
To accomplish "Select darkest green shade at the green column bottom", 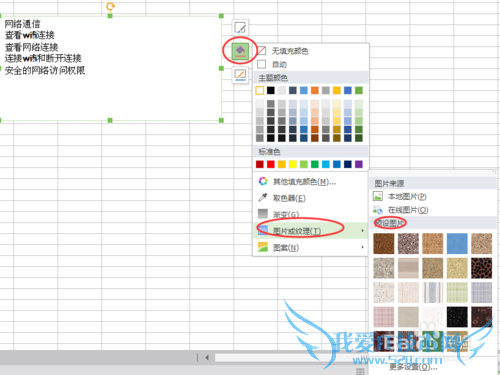I will pyautogui.click(x=359, y=138).
